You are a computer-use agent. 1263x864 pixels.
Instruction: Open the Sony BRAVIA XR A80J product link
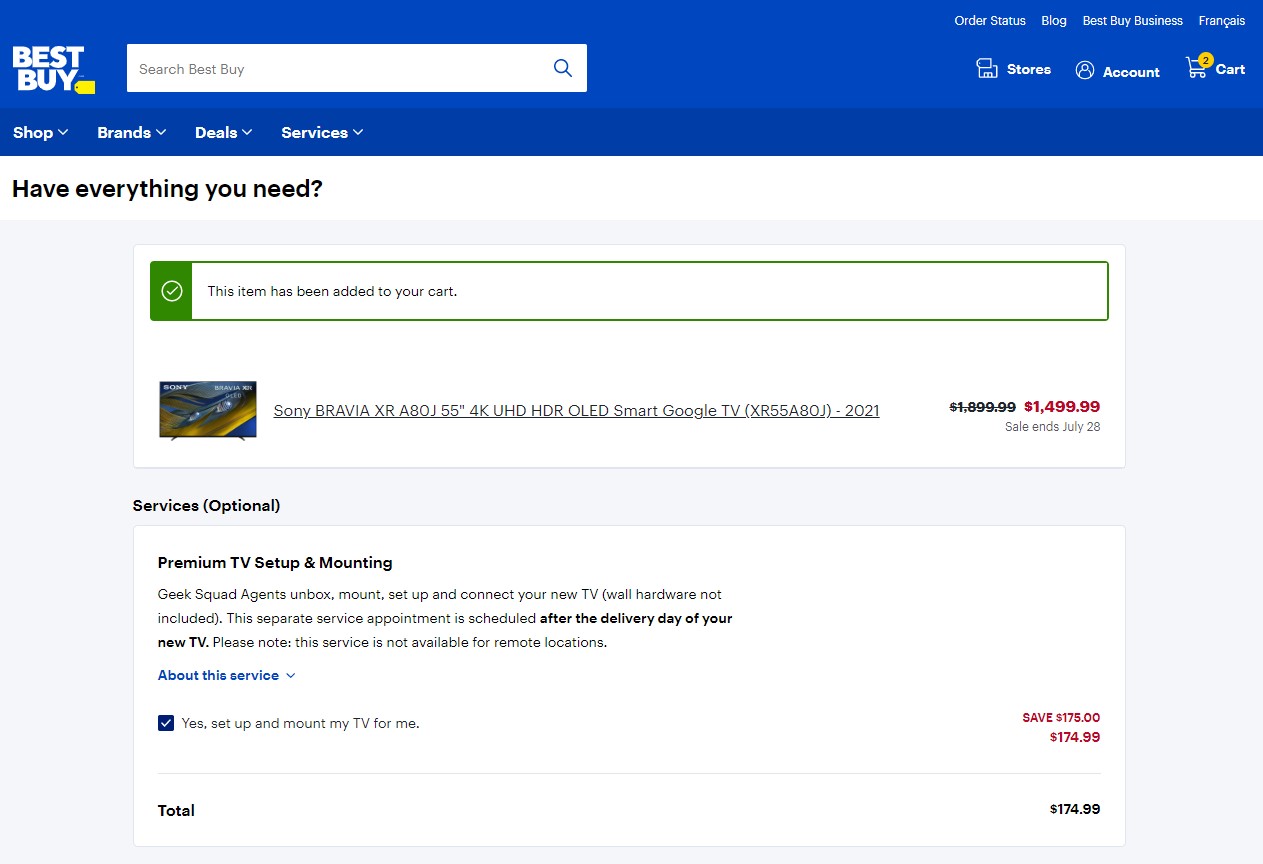pos(577,411)
